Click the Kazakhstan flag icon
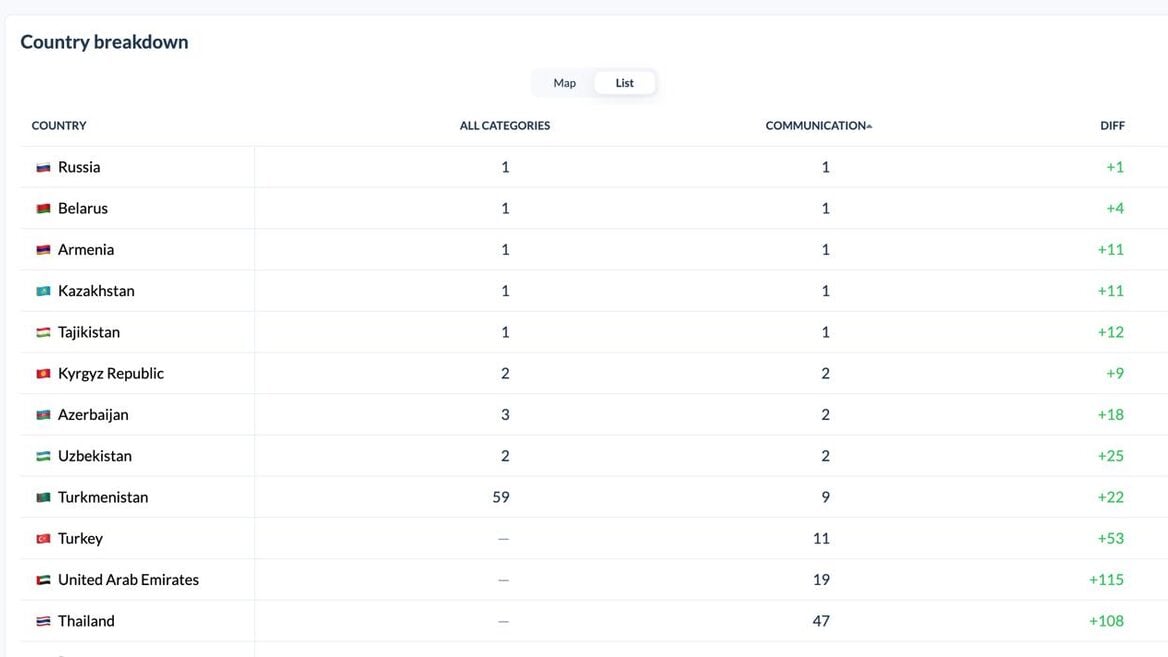The width and height of the screenshot is (1168, 657). pos(43,291)
